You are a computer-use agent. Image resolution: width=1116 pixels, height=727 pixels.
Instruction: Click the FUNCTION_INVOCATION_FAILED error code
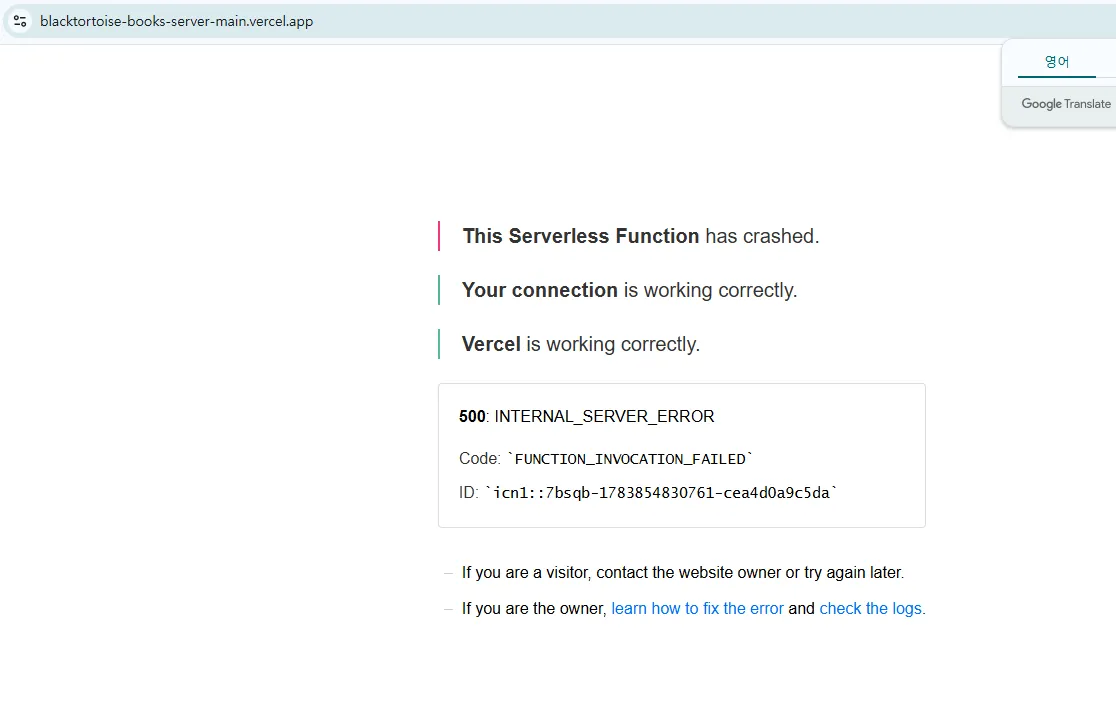pos(629,459)
